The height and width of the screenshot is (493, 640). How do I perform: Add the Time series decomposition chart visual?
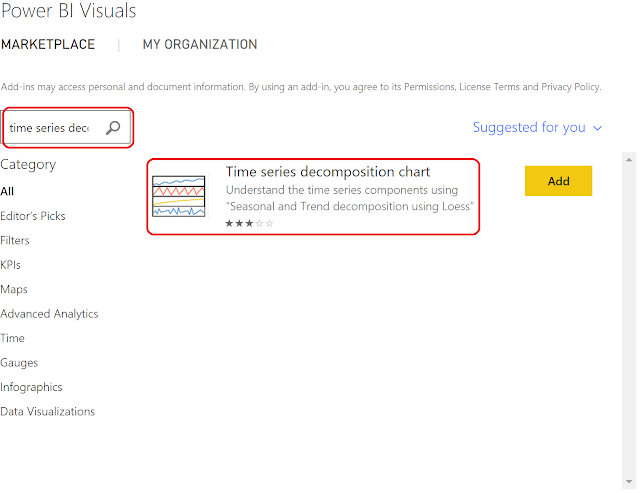(558, 181)
